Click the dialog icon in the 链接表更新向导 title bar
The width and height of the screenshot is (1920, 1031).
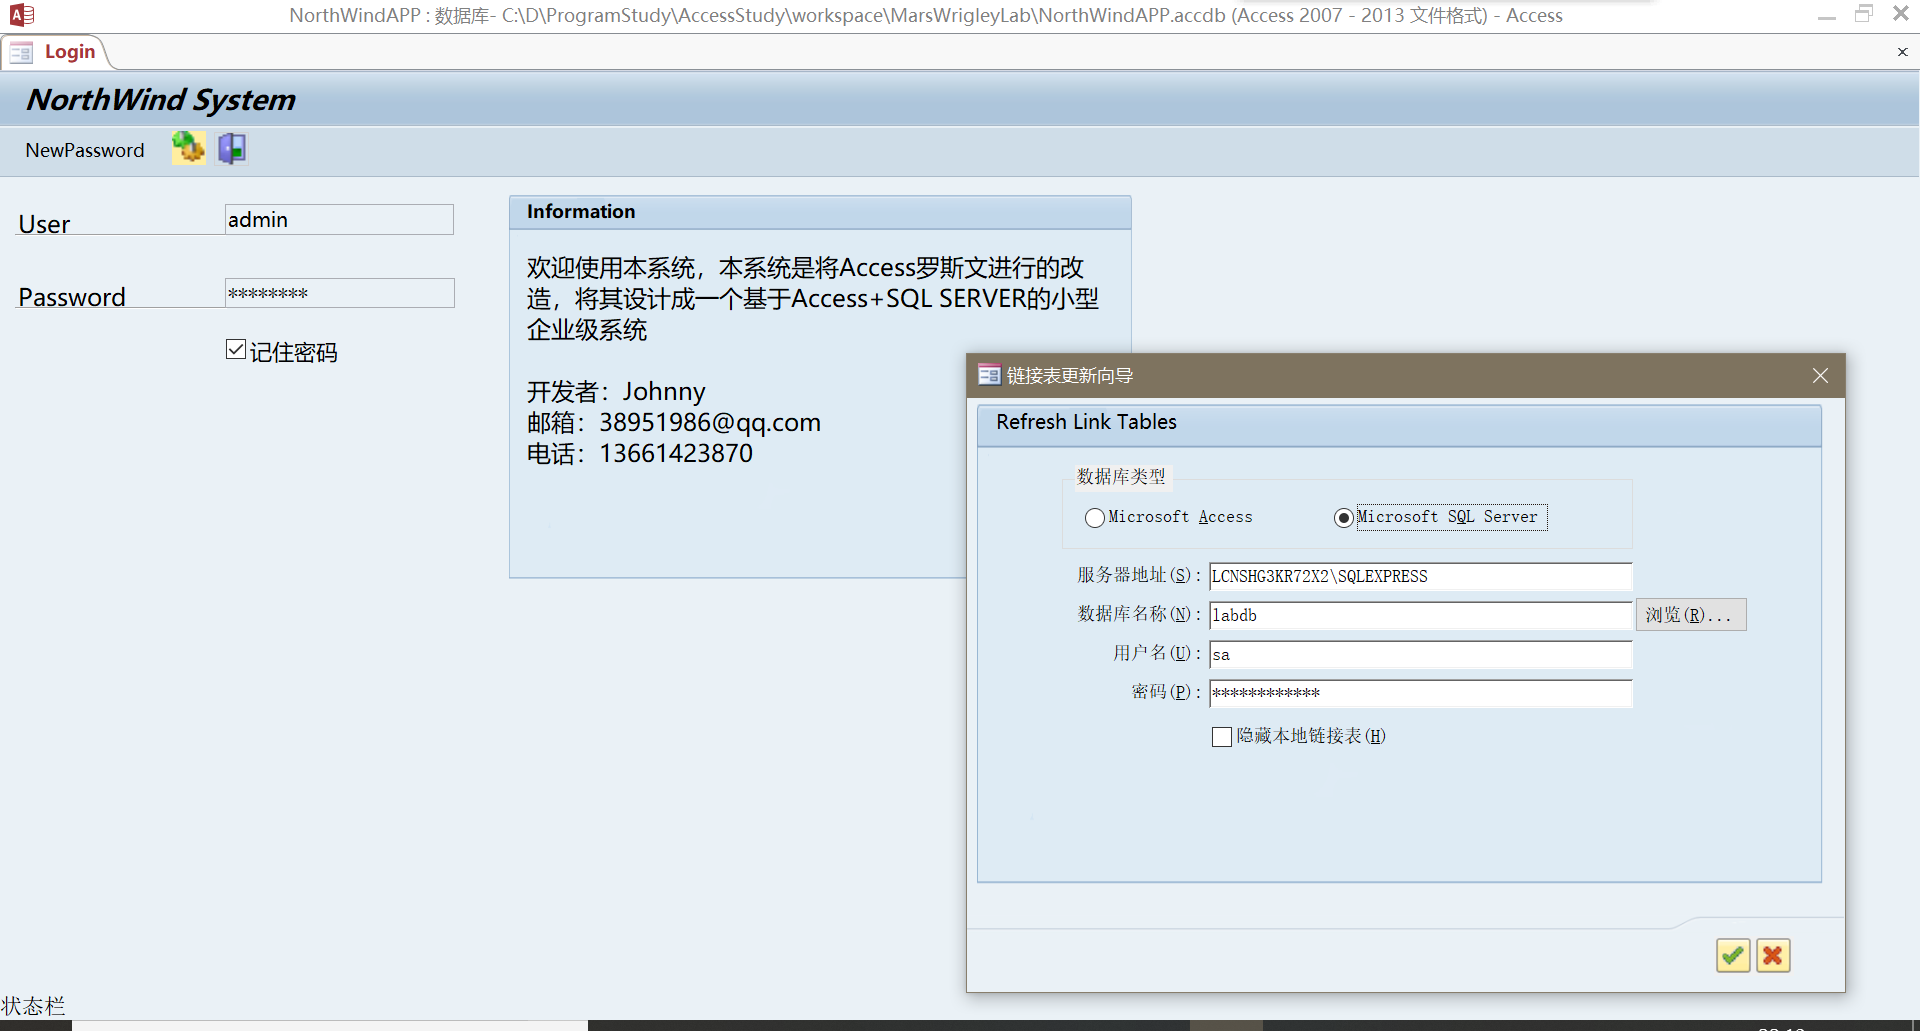(x=989, y=375)
